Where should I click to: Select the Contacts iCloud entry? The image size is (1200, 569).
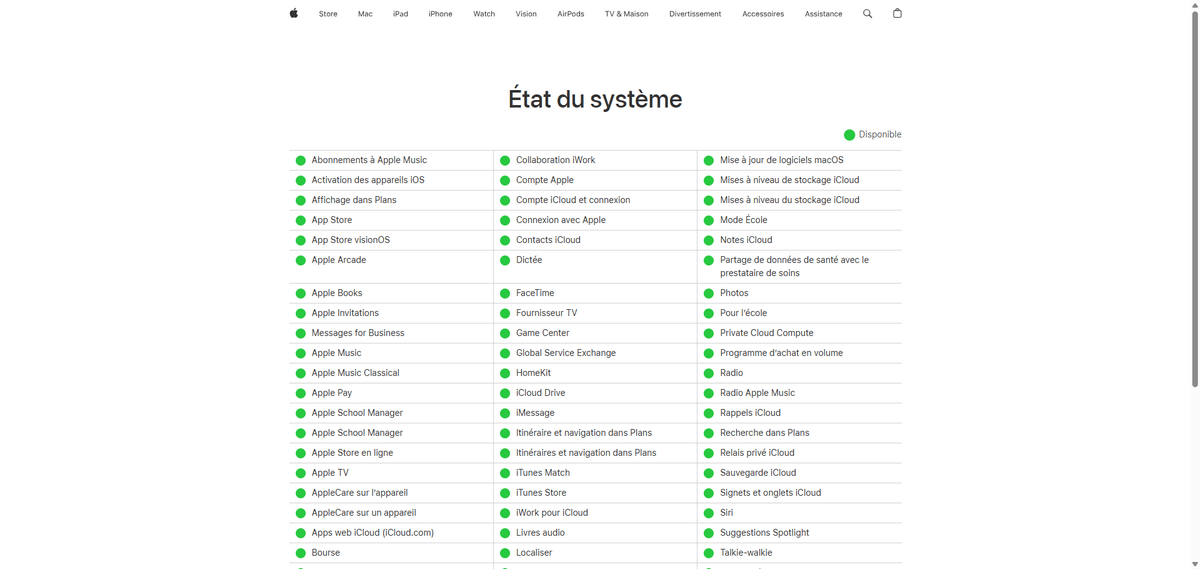point(548,240)
